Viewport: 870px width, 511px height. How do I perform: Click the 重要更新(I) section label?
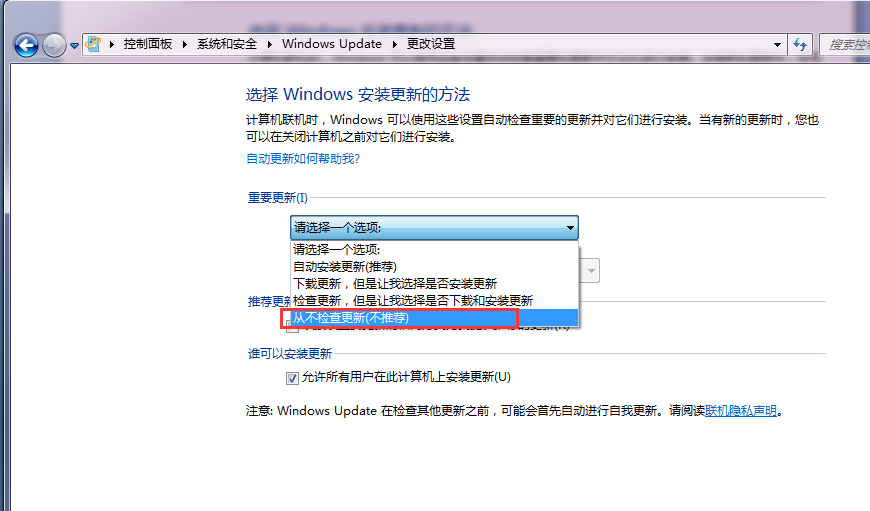pyautogui.click(x=277, y=198)
